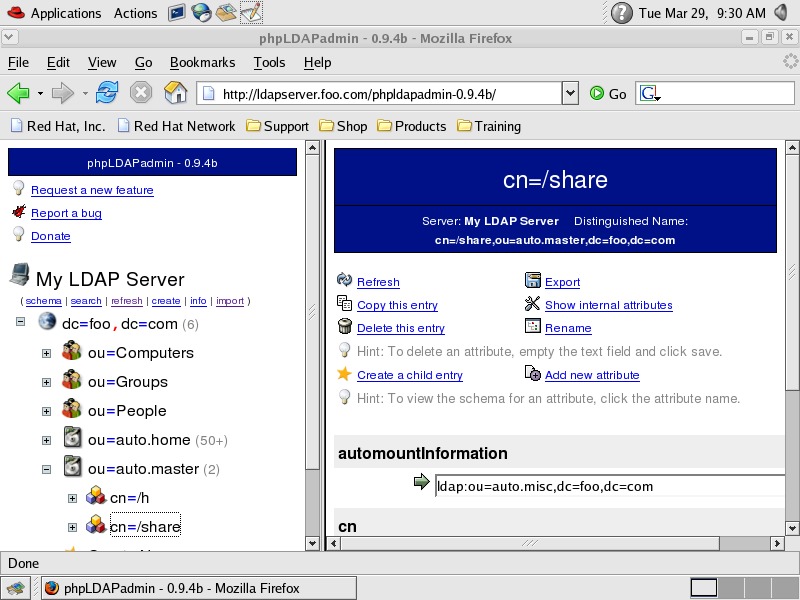Select the cn=/h tree entry

129,498
